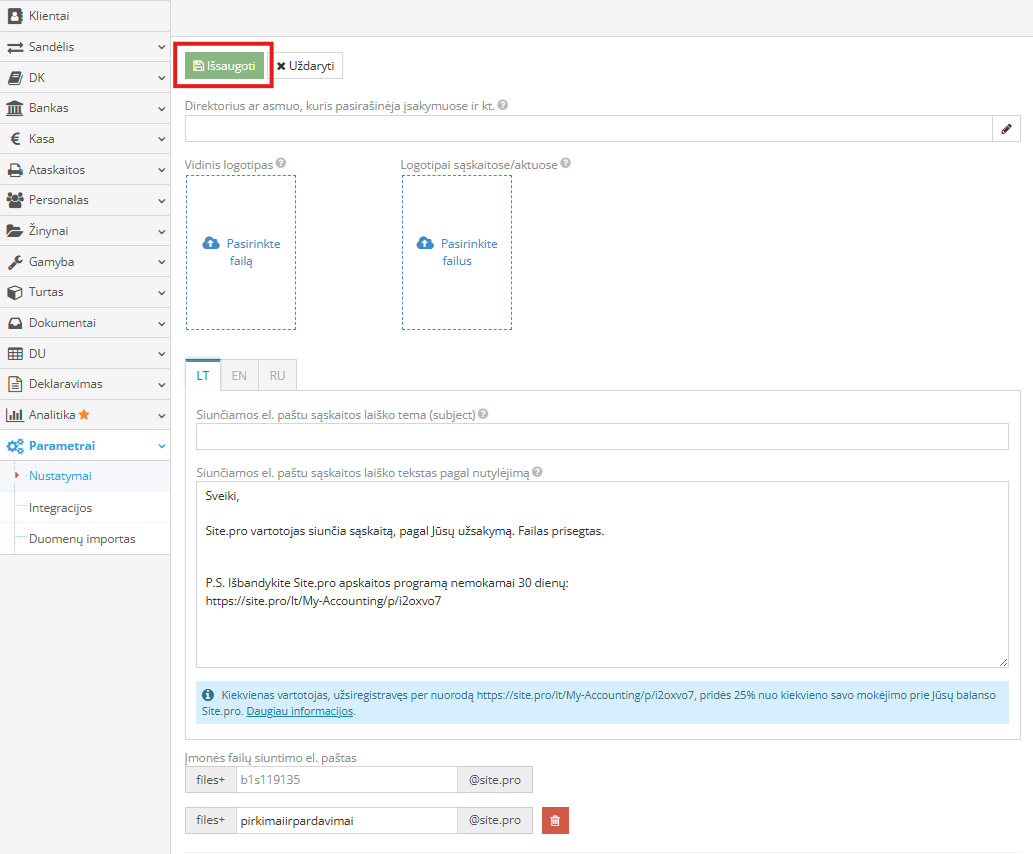Open the Daugiau informacijos link

[x=299, y=712]
